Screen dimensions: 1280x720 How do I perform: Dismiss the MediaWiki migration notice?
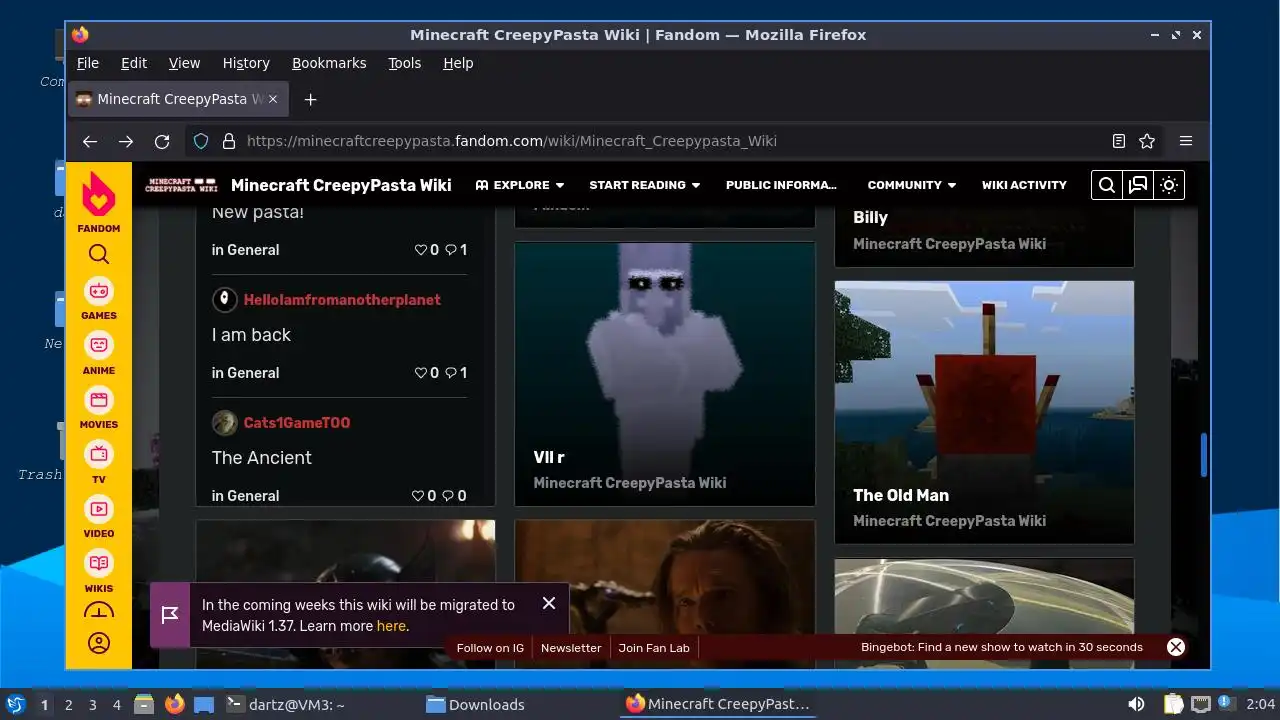(x=549, y=603)
